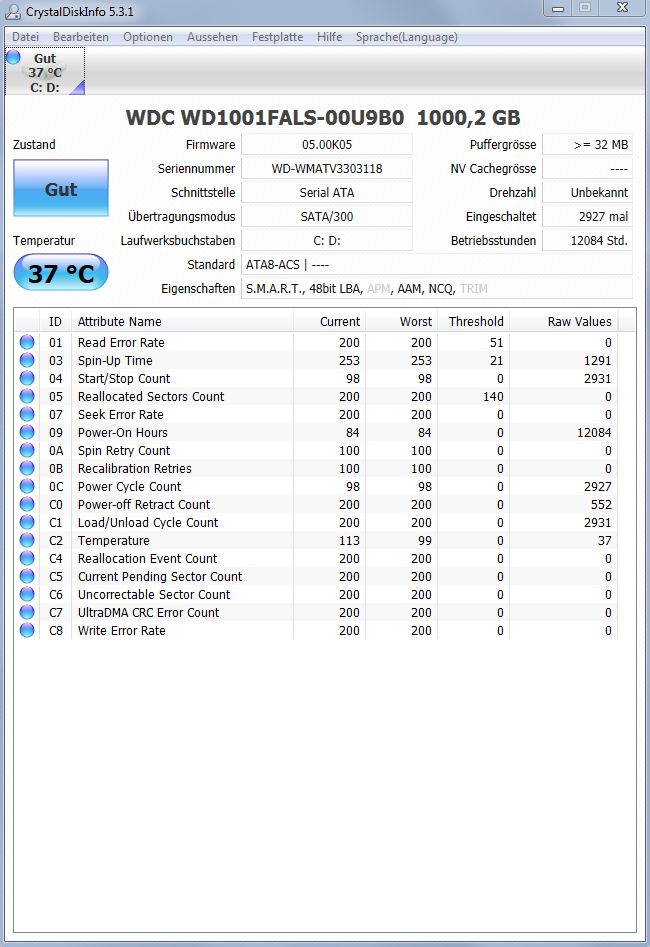
Task: Click the ATA8-ACS standard field
Action: [437, 265]
